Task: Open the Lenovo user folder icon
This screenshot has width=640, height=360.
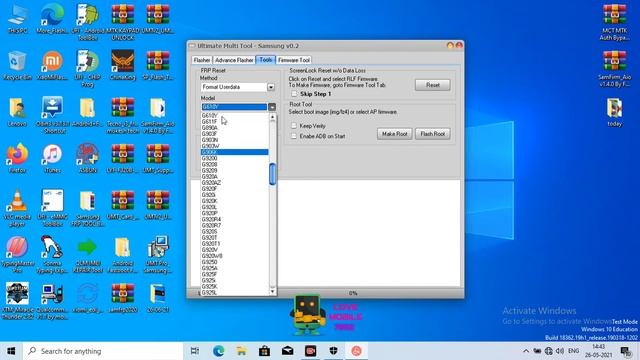Action: pos(17,112)
